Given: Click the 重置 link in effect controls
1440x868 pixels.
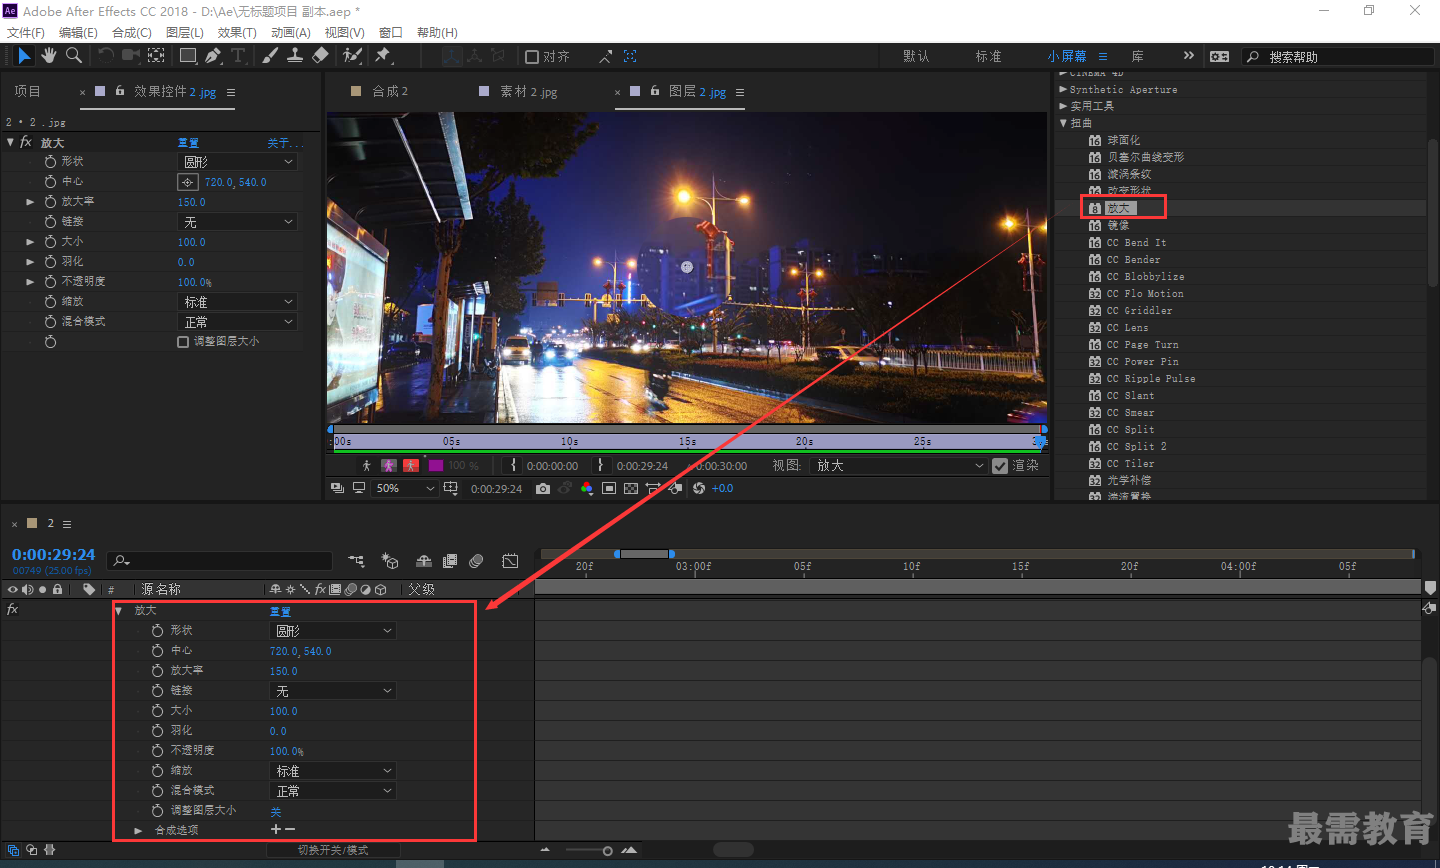Looking at the screenshot, I should (188, 143).
